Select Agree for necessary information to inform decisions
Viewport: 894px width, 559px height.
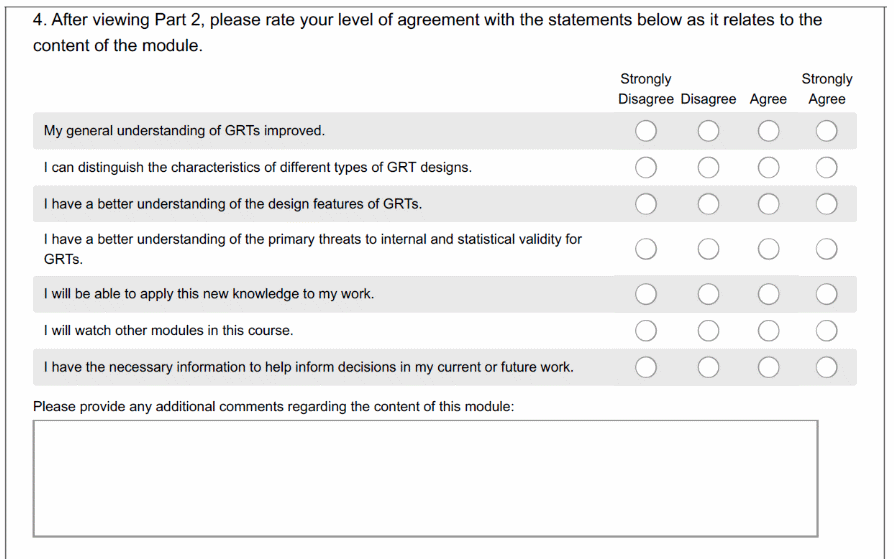pos(768,367)
